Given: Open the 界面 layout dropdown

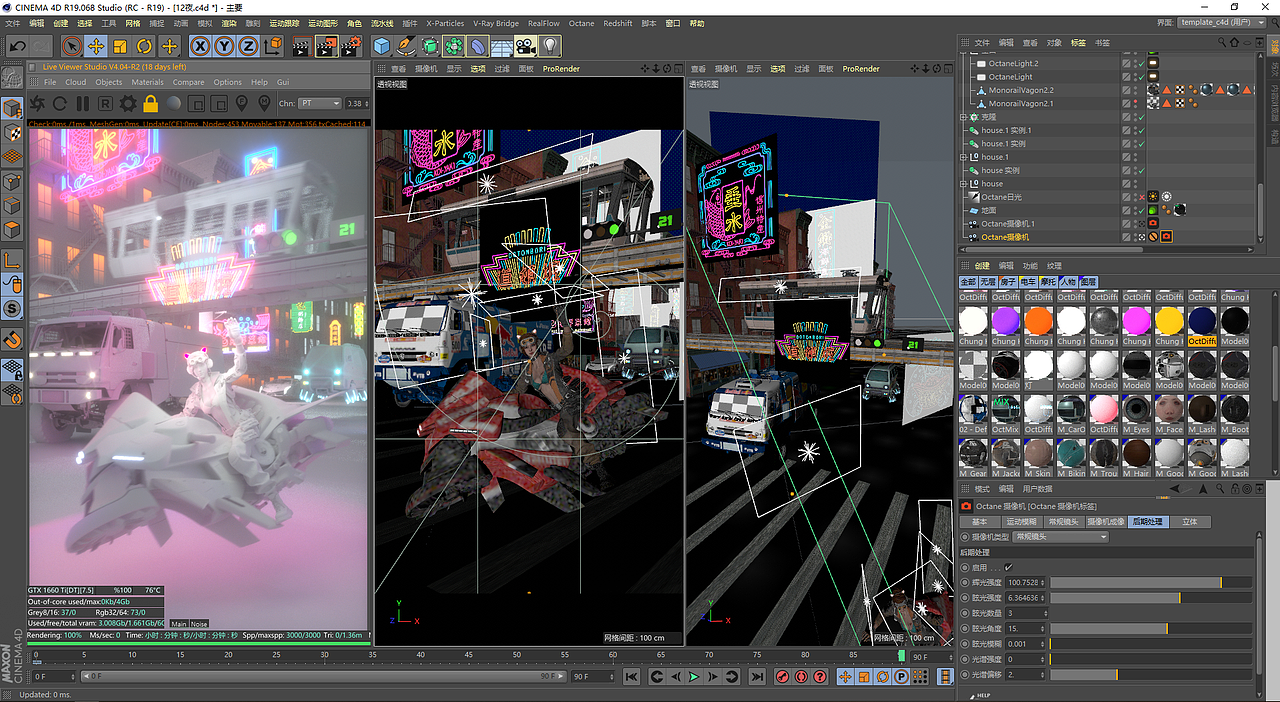Looking at the screenshot, I should pyautogui.click(x=1223, y=22).
